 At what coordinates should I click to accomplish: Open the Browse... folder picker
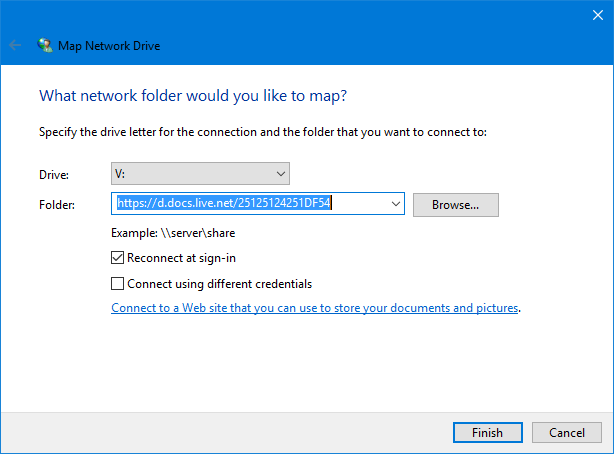click(456, 205)
